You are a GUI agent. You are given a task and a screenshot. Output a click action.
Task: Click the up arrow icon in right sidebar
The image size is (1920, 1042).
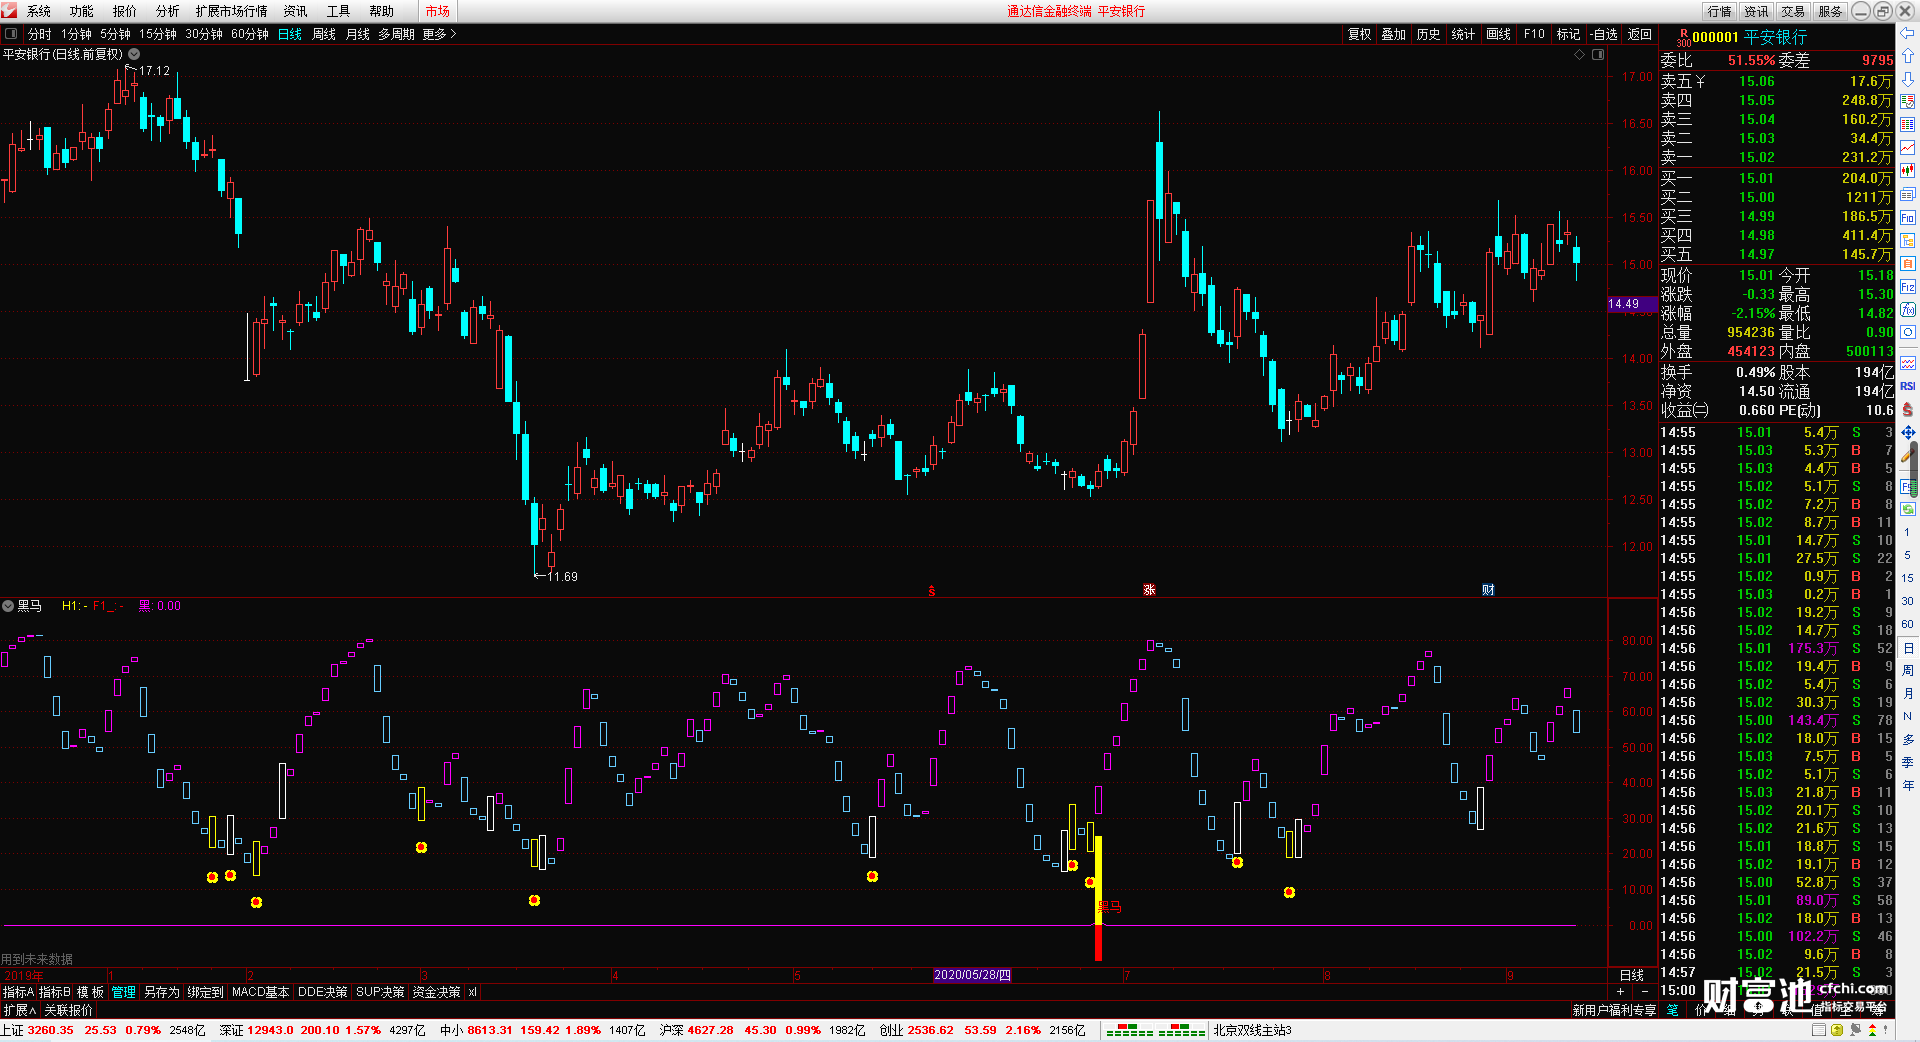click(x=1908, y=56)
